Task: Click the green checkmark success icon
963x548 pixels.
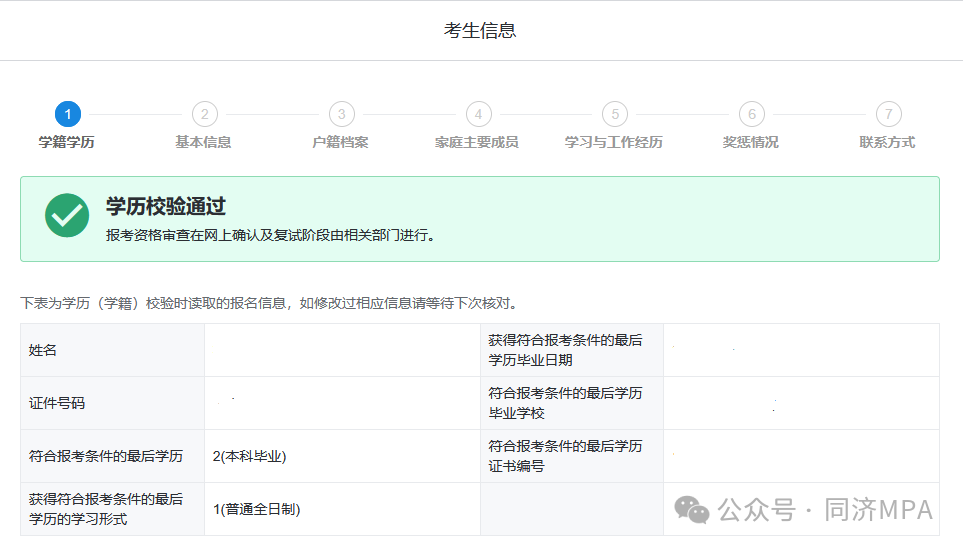Action: pos(67,216)
